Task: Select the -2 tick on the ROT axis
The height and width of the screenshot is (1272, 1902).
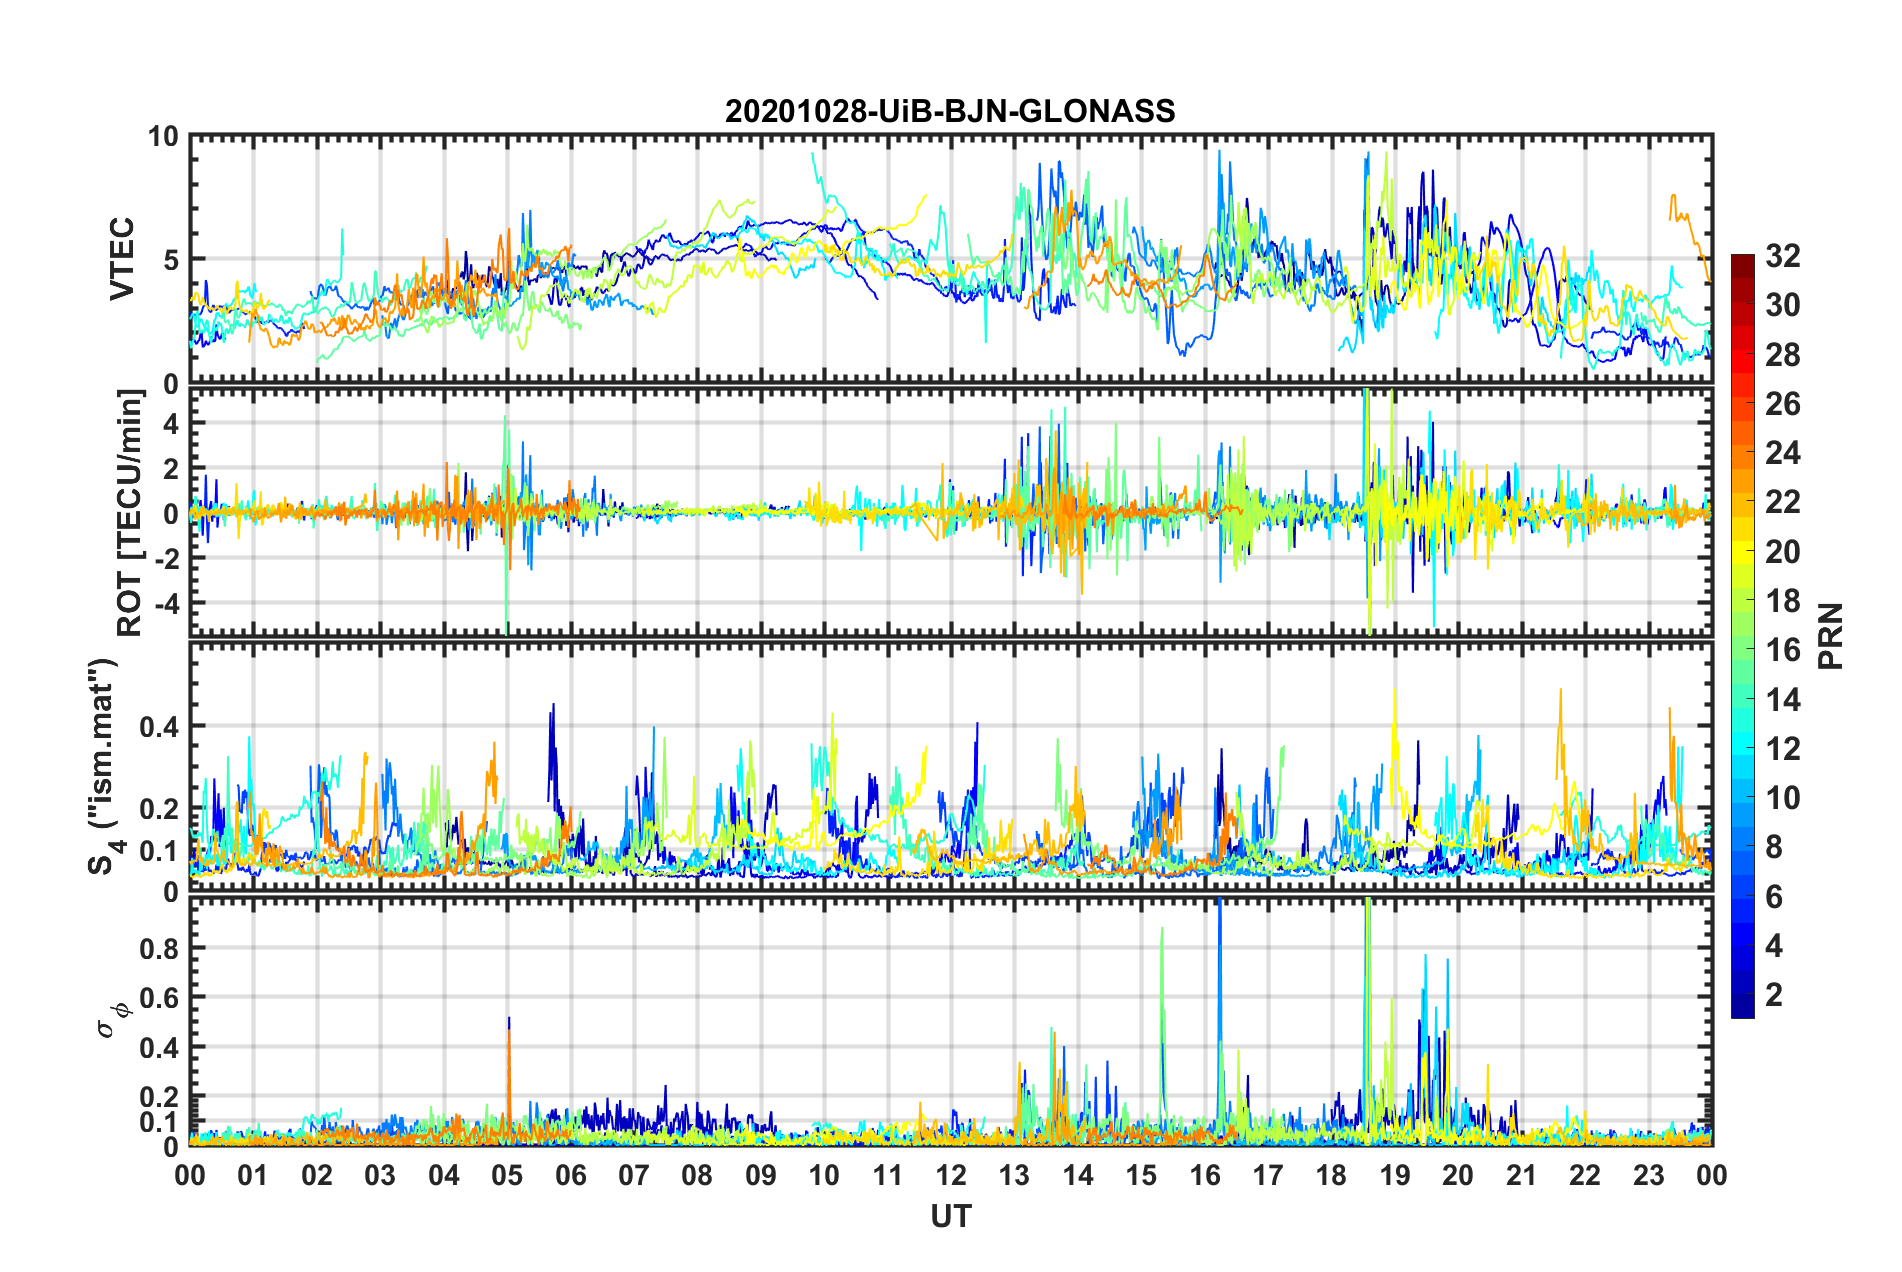Action: (165, 559)
